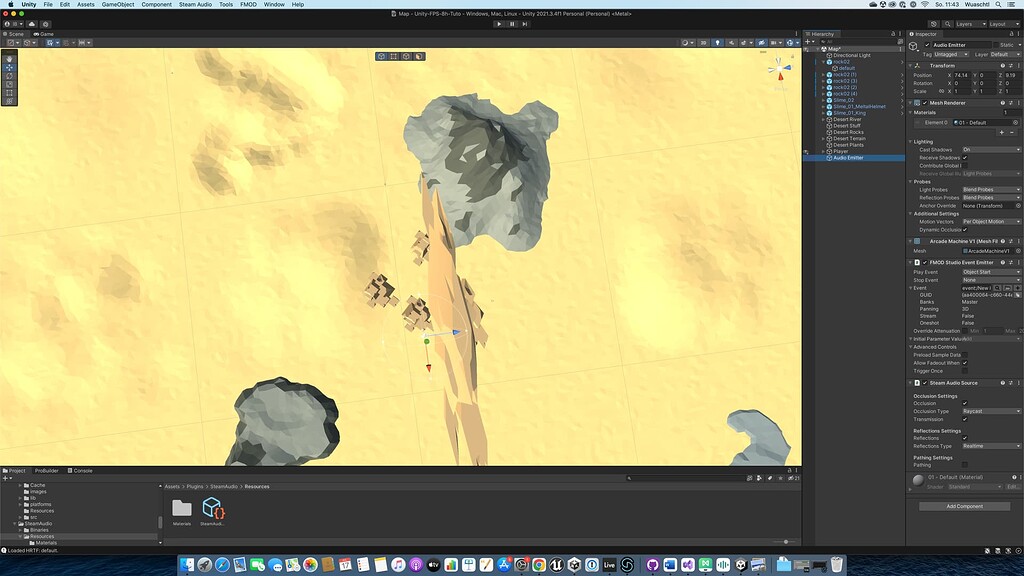Click the Add Component button
Image resolution: width=1024 pixels, height=576 pixels.
point(965,506)
